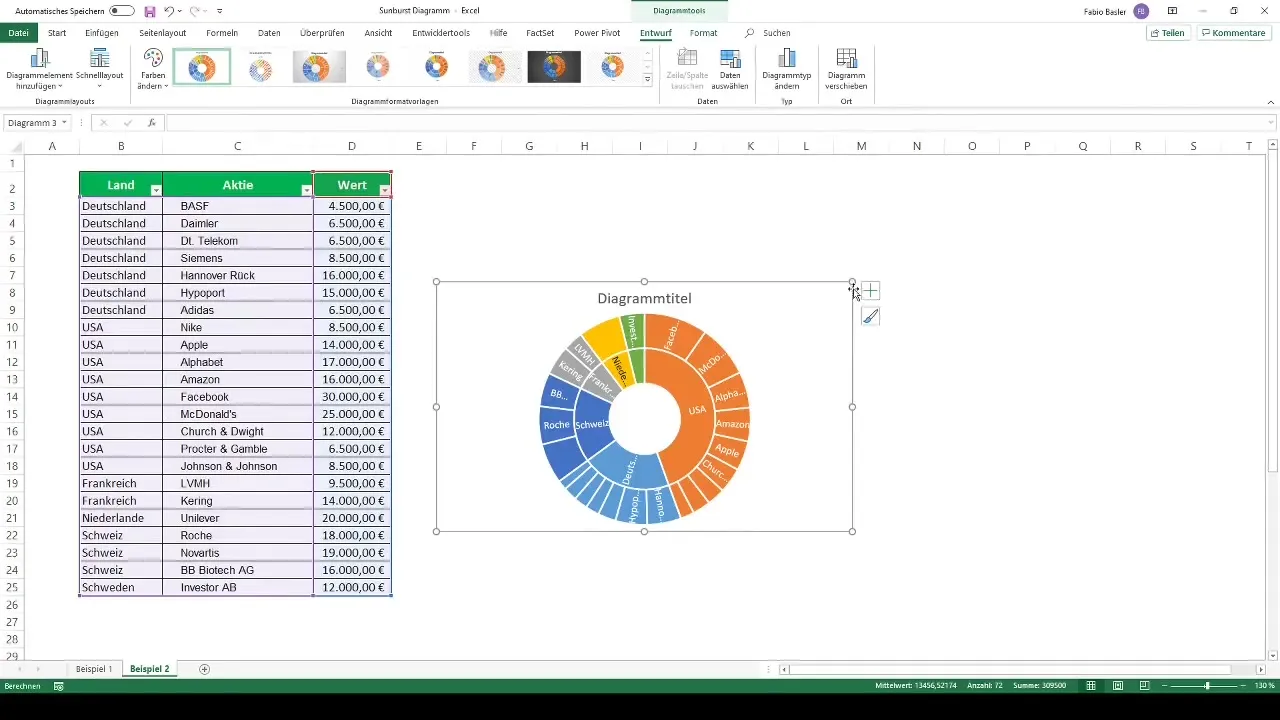Switch to Page Layout view icon
The height and width of the screenshot is (720, 1280).
(1118, 686)
